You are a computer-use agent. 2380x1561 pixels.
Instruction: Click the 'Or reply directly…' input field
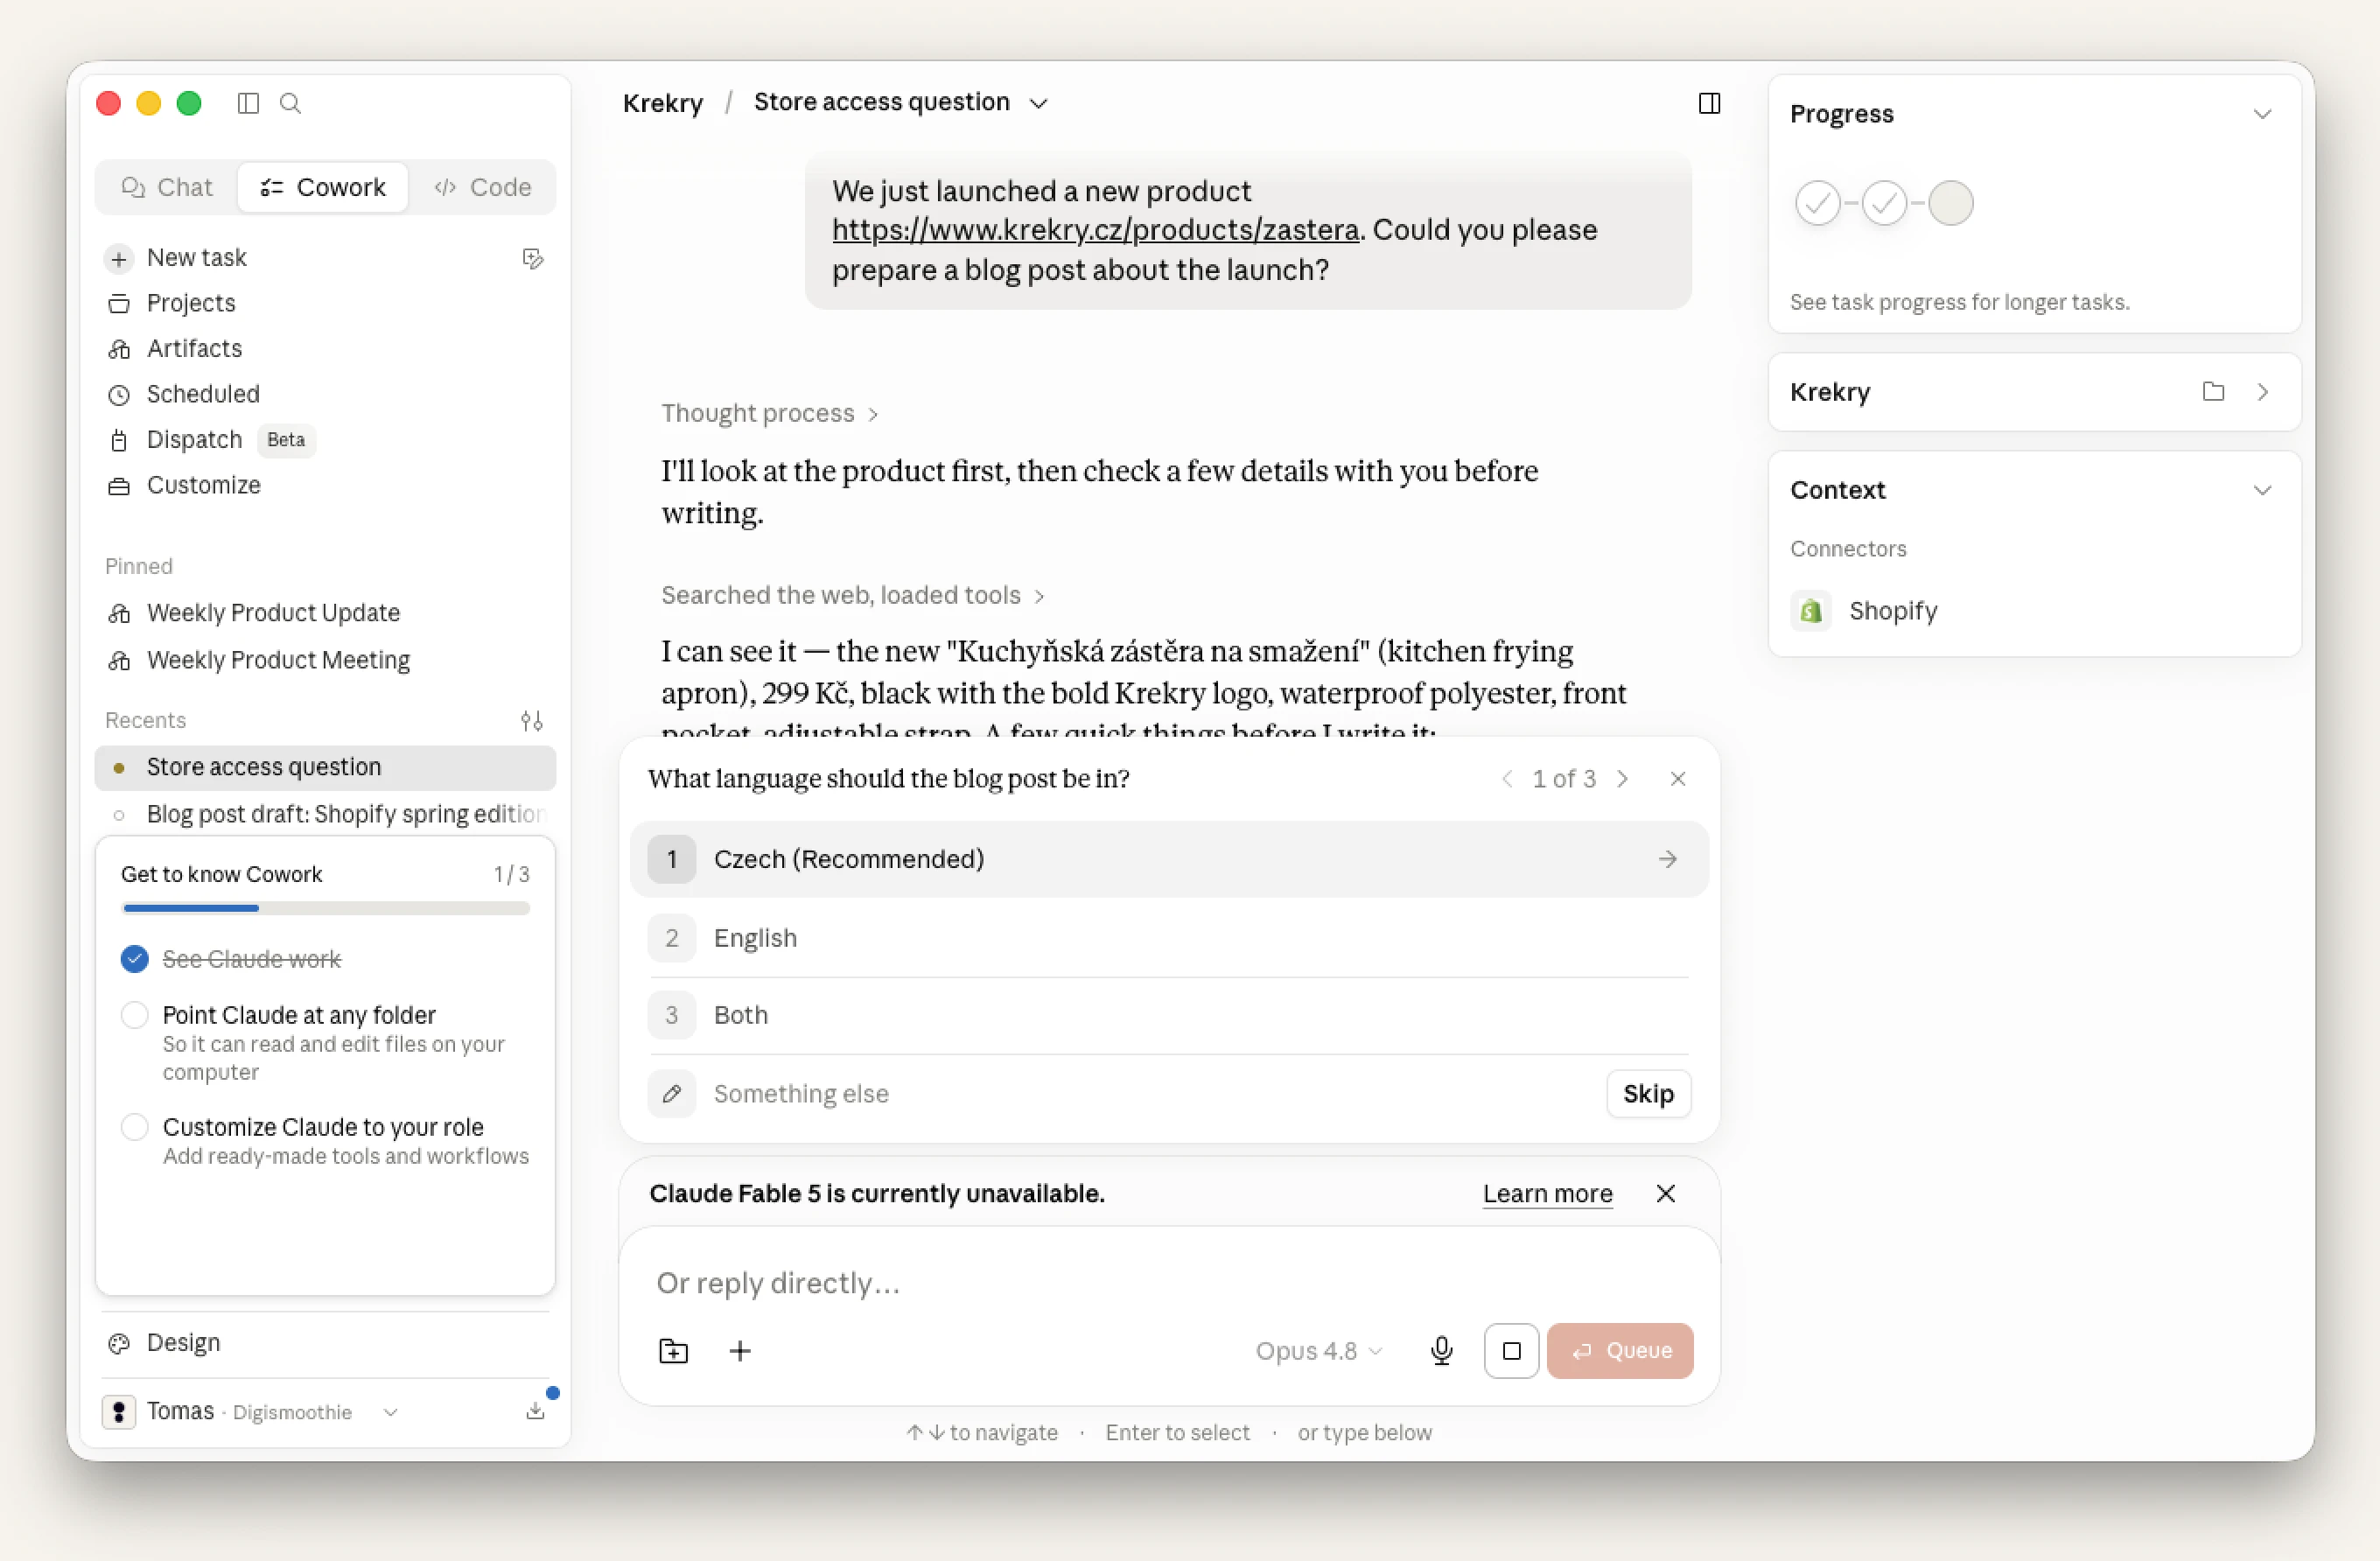click(x=1168, y=1283)
